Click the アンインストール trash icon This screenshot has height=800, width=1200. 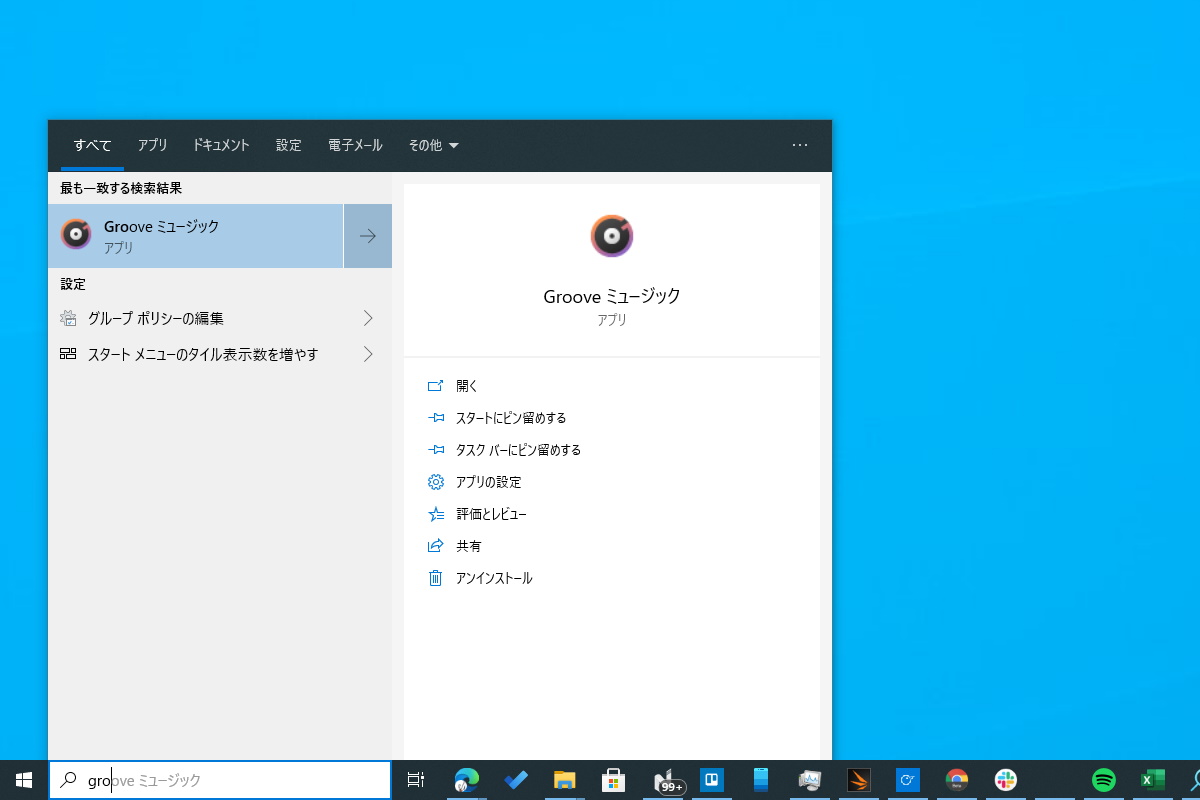(x=436, y=578)
